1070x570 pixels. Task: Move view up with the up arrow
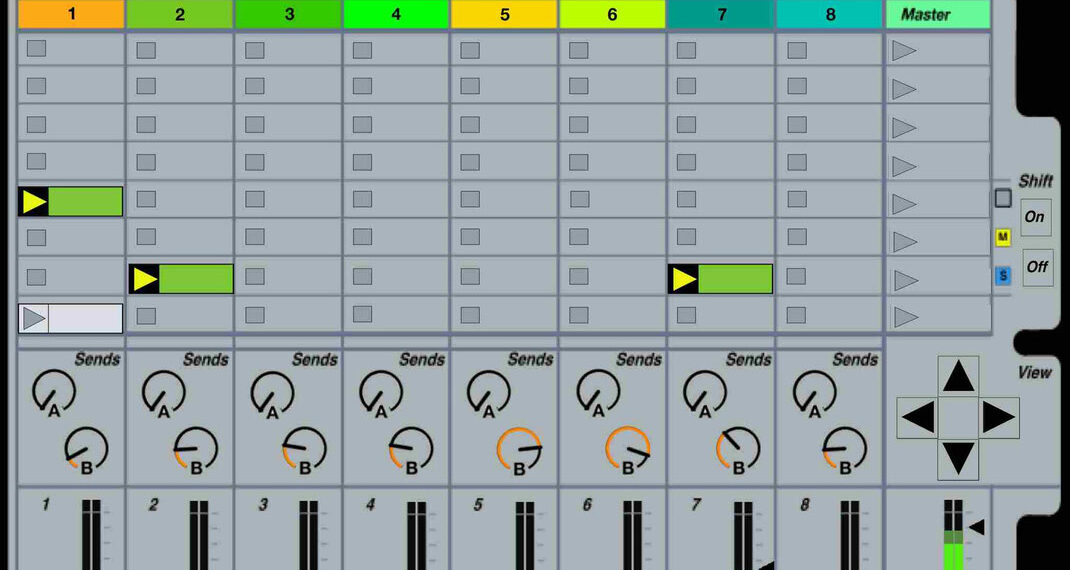[958, 376]
